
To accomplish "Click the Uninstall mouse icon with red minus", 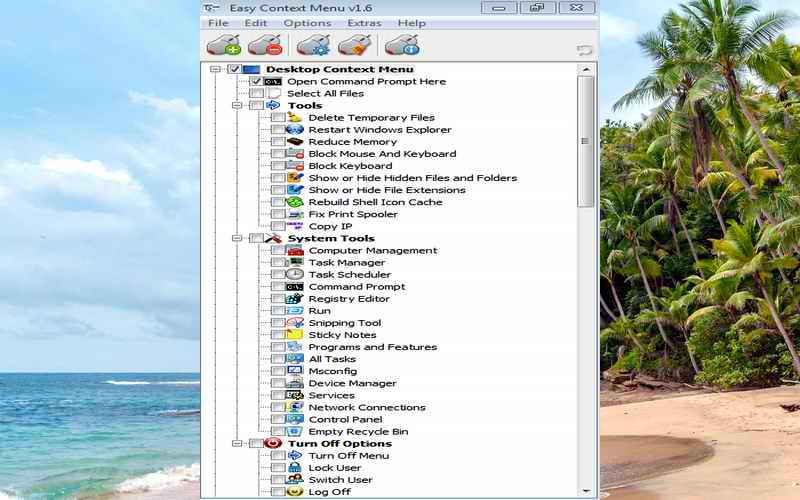I will (x=264, y=45).
